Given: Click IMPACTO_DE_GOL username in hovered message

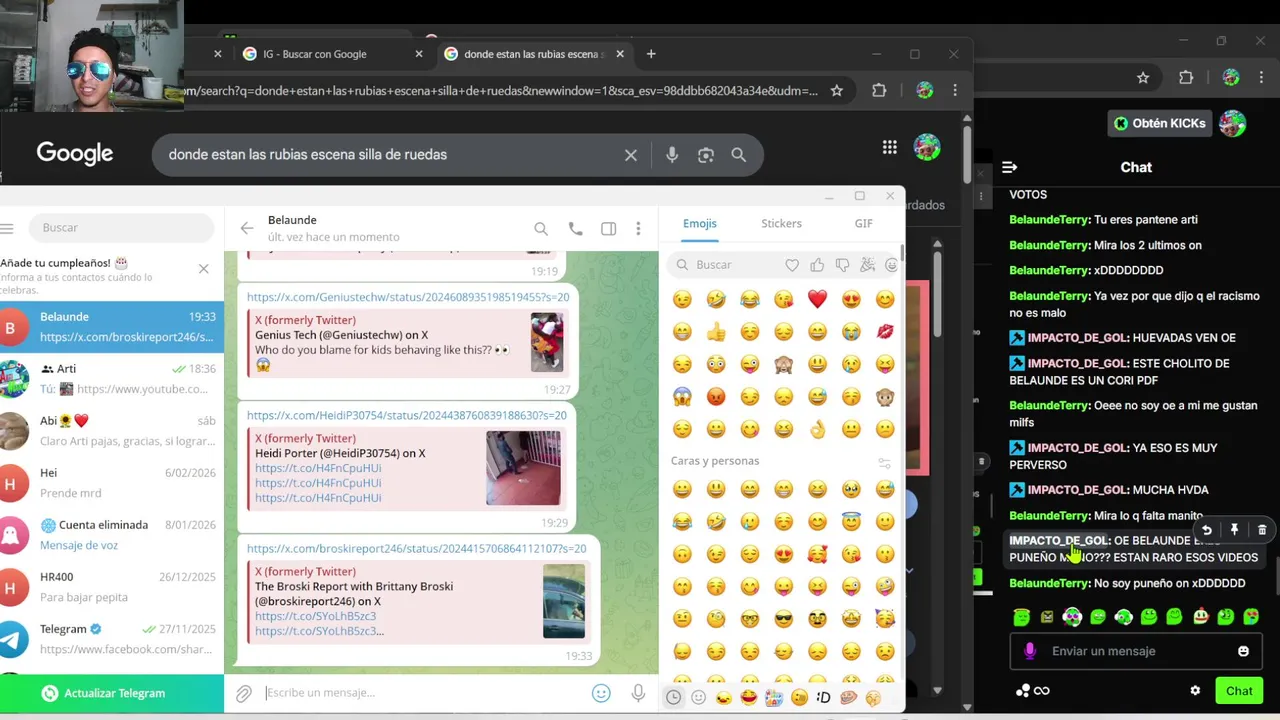Looking at the screenshot, I should click(1059, 541).
